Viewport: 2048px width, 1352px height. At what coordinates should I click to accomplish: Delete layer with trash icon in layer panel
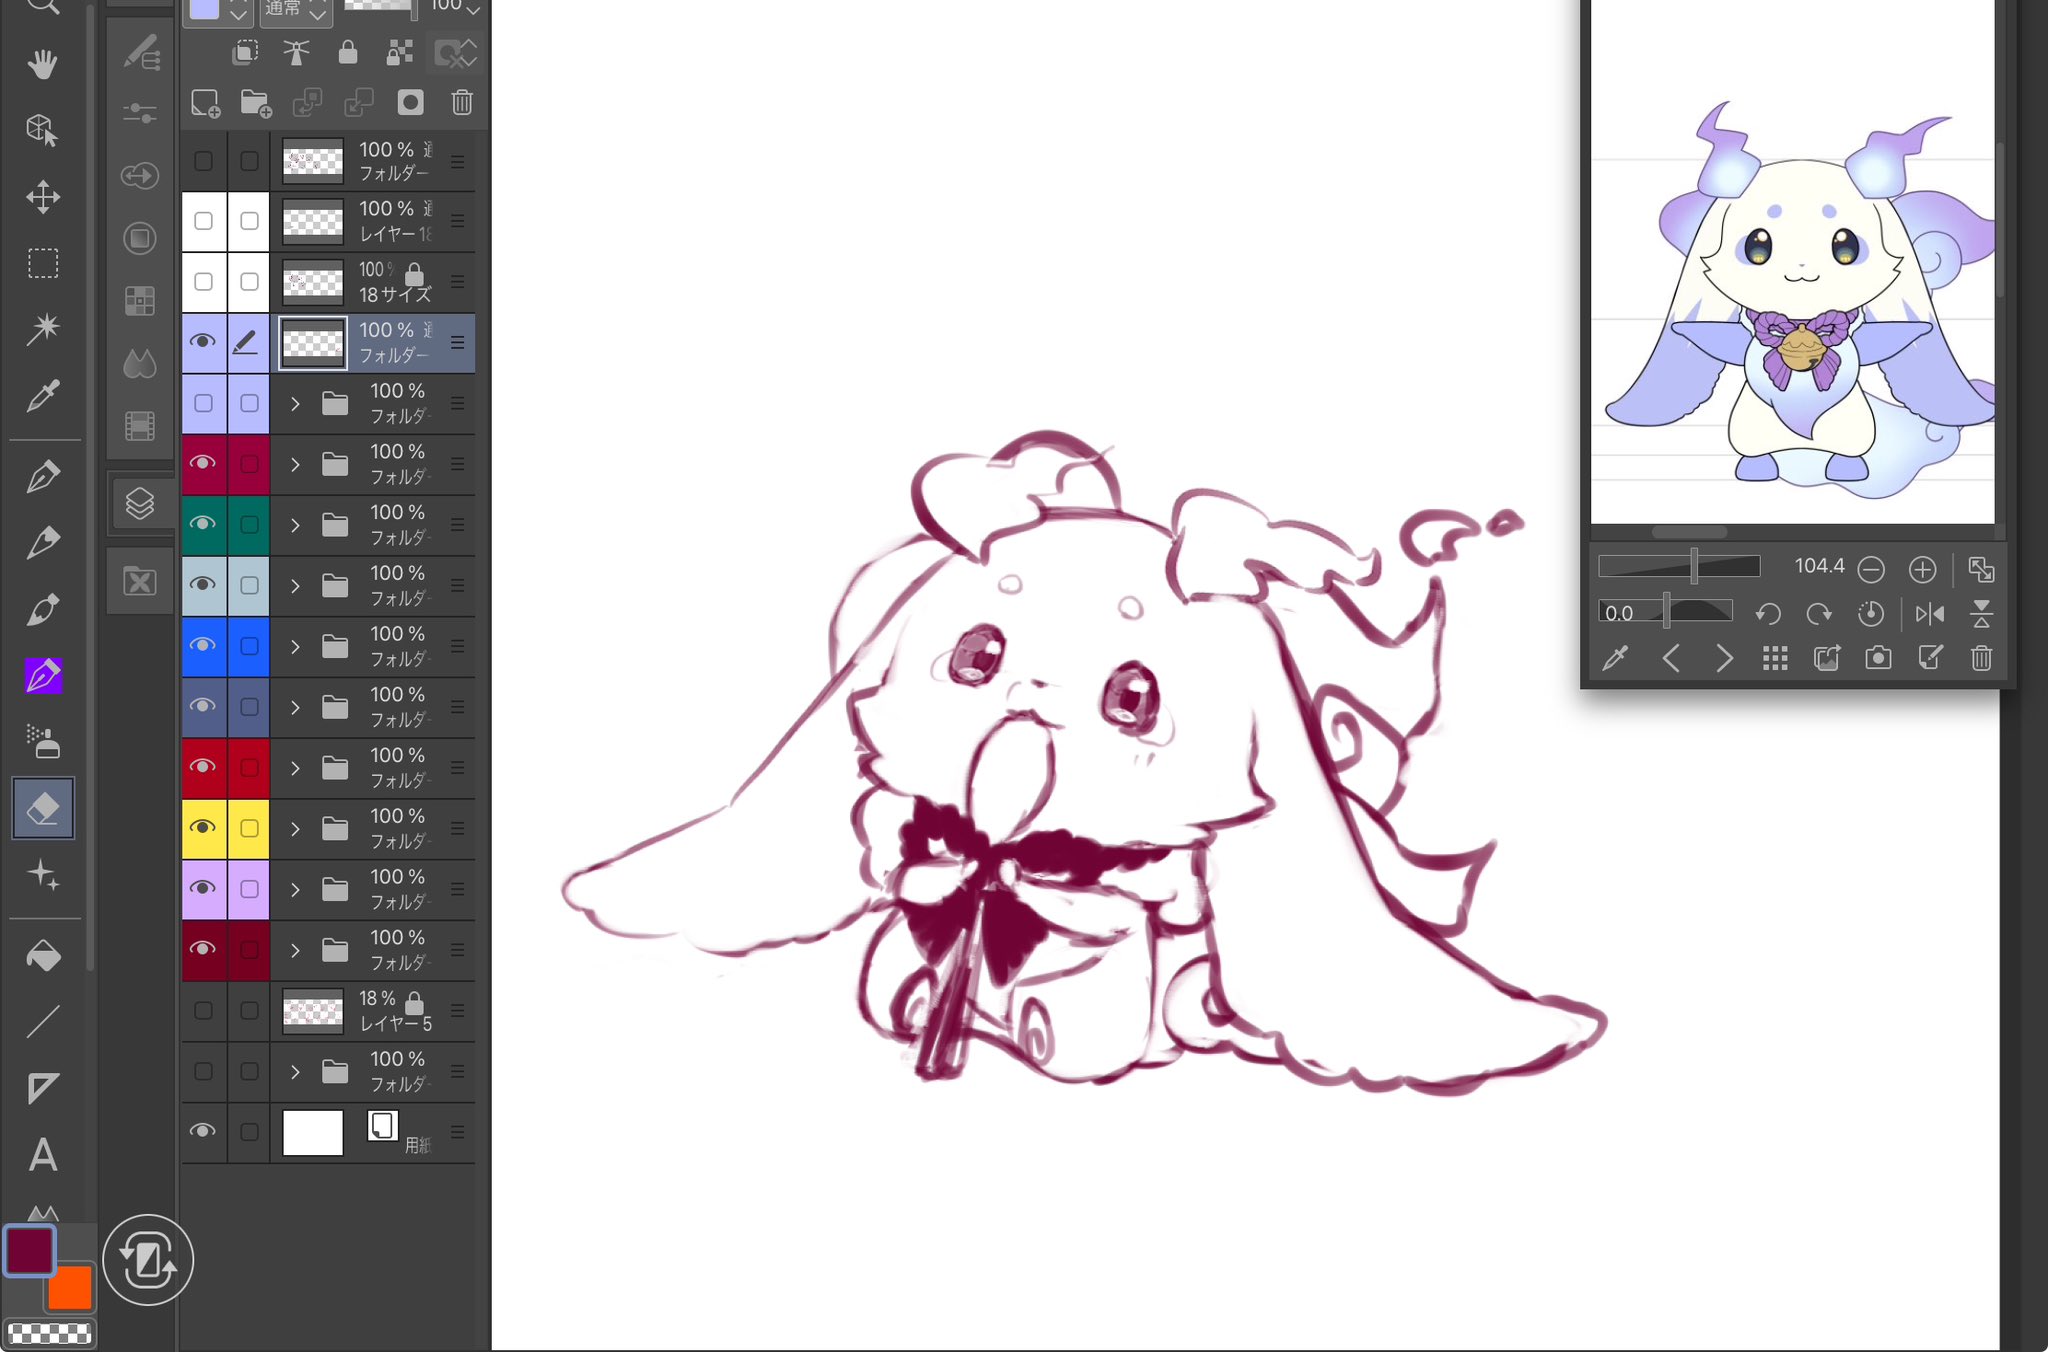462,102
